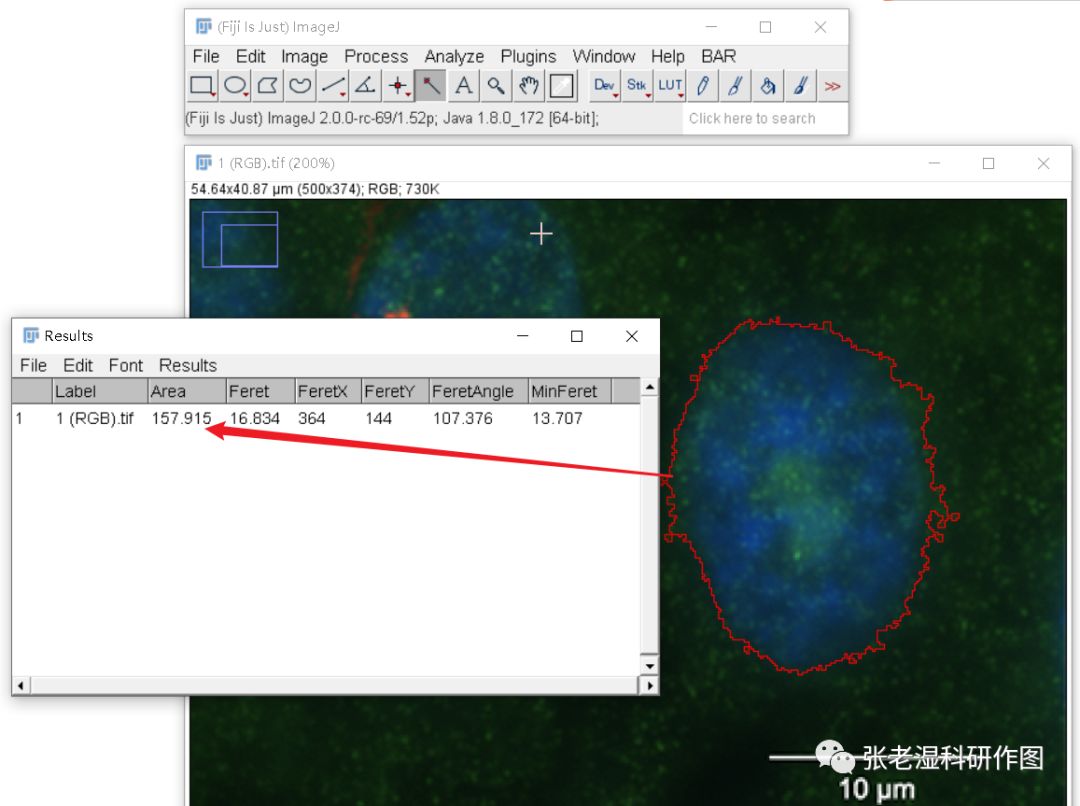Click Results vertical scrollbar down arrow

point(650,666)
